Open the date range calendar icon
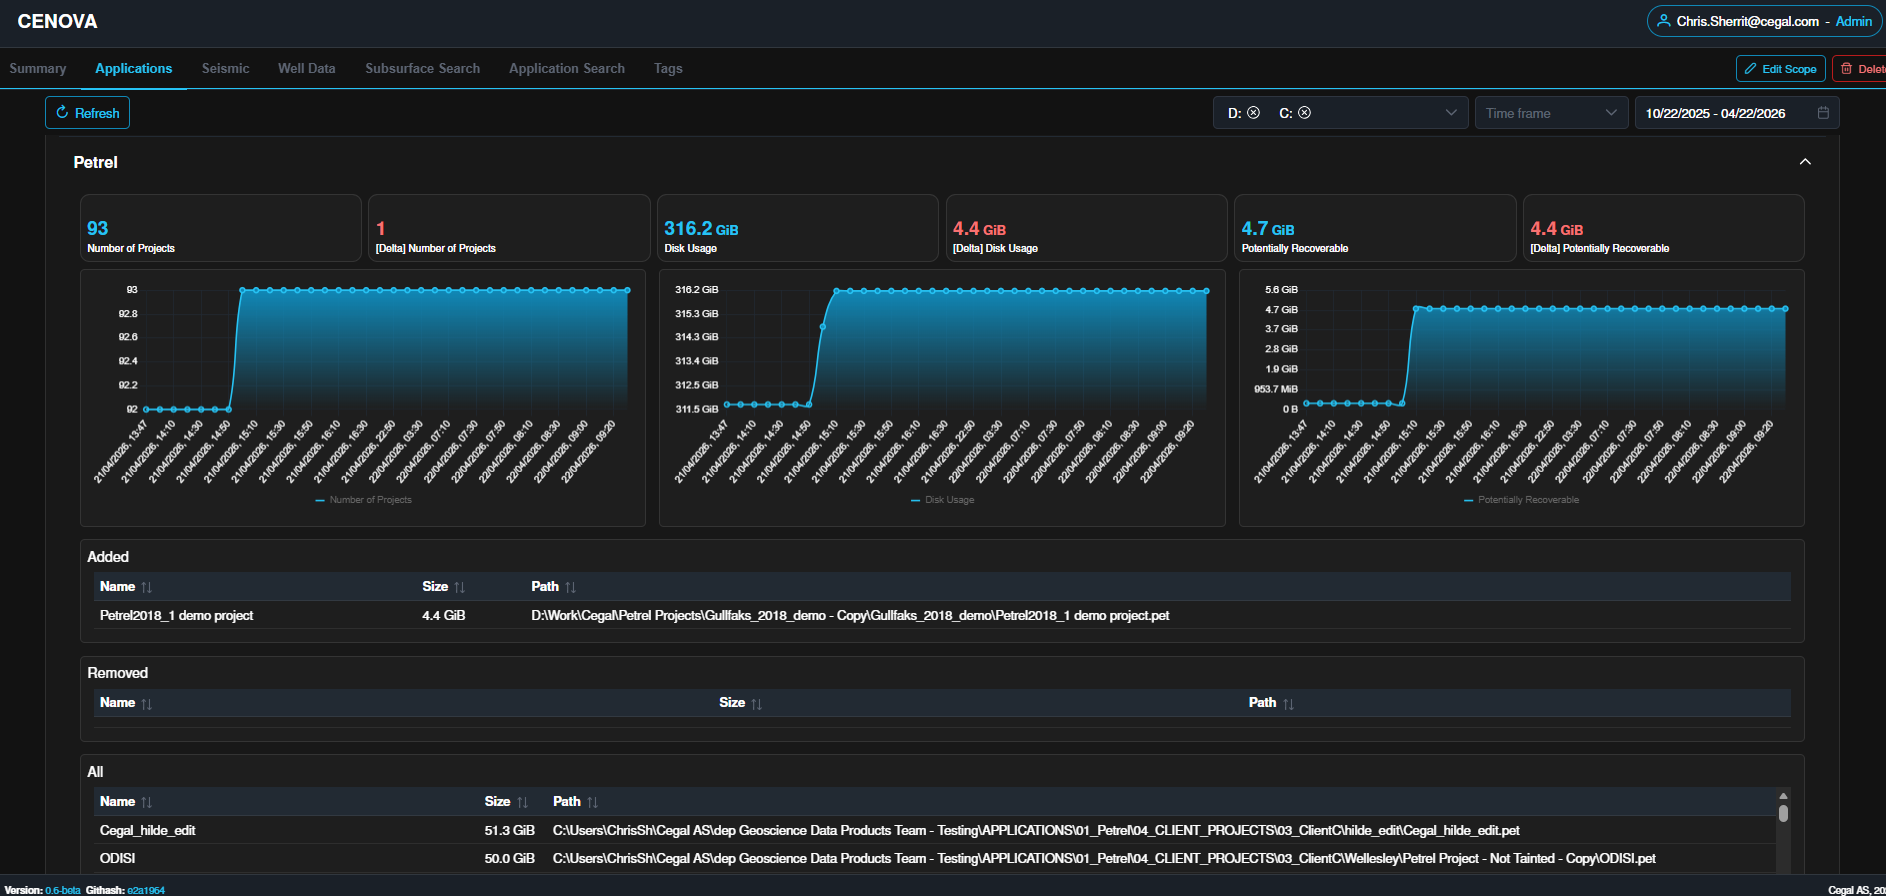Screen dimensions: 1886x896 click(x=1823, y=113)
